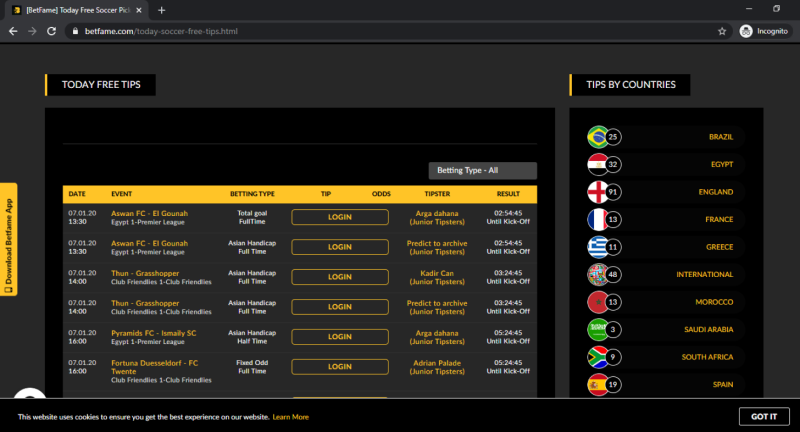The image size is (800, 432).
Task: Click the Brazil tip count badge 25
Action: 613,137
